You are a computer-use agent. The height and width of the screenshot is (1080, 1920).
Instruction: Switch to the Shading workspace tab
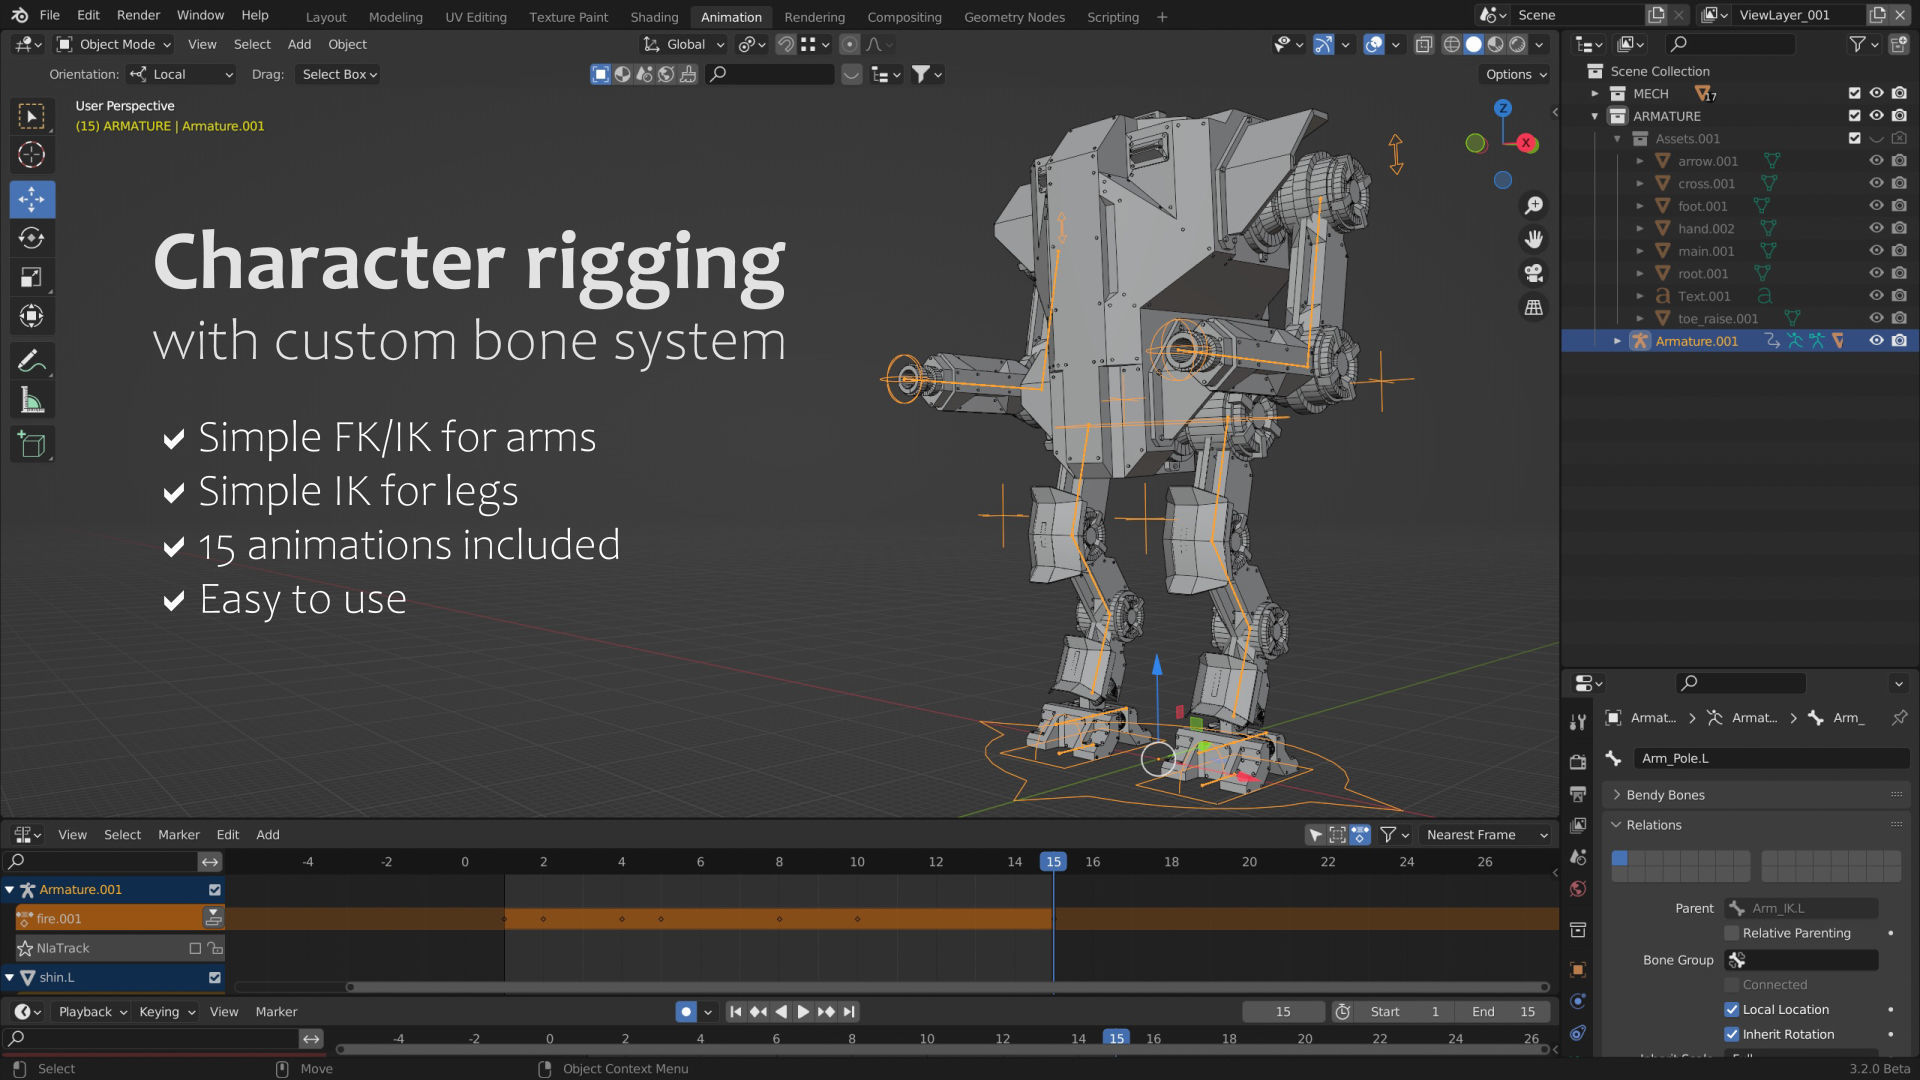654,17
